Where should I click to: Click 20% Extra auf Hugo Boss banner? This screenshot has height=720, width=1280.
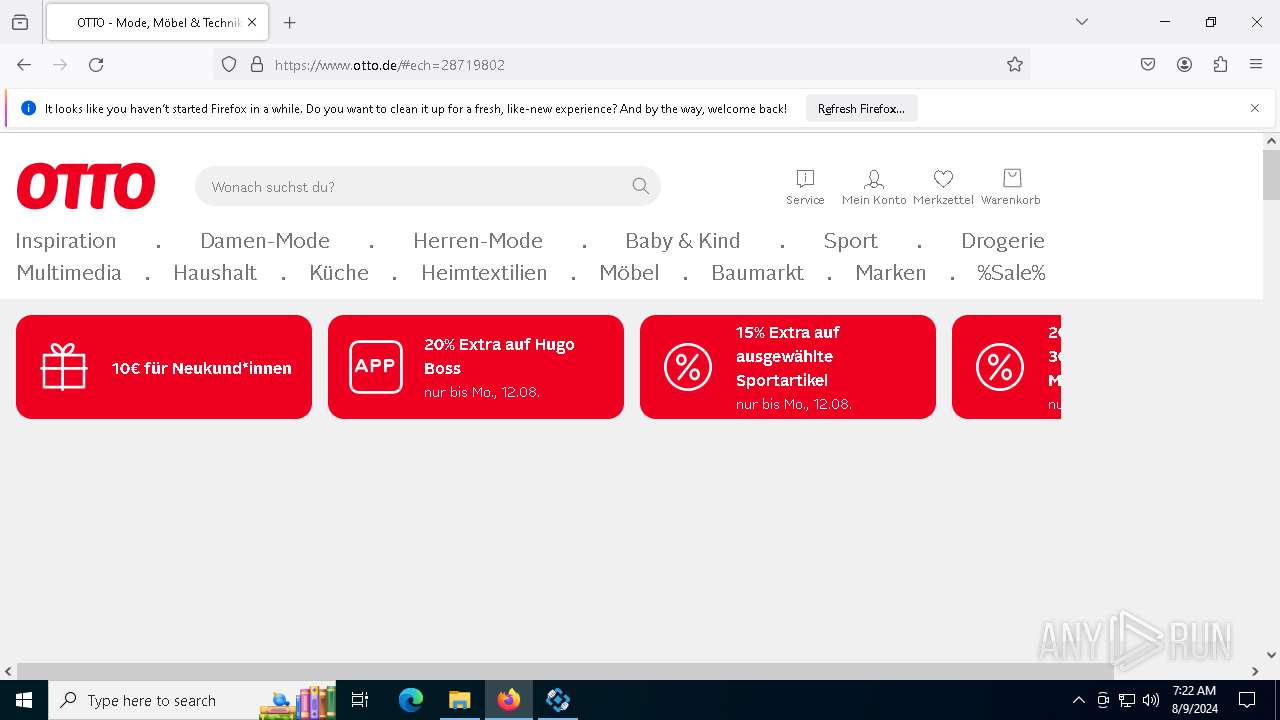pos(476,367)
